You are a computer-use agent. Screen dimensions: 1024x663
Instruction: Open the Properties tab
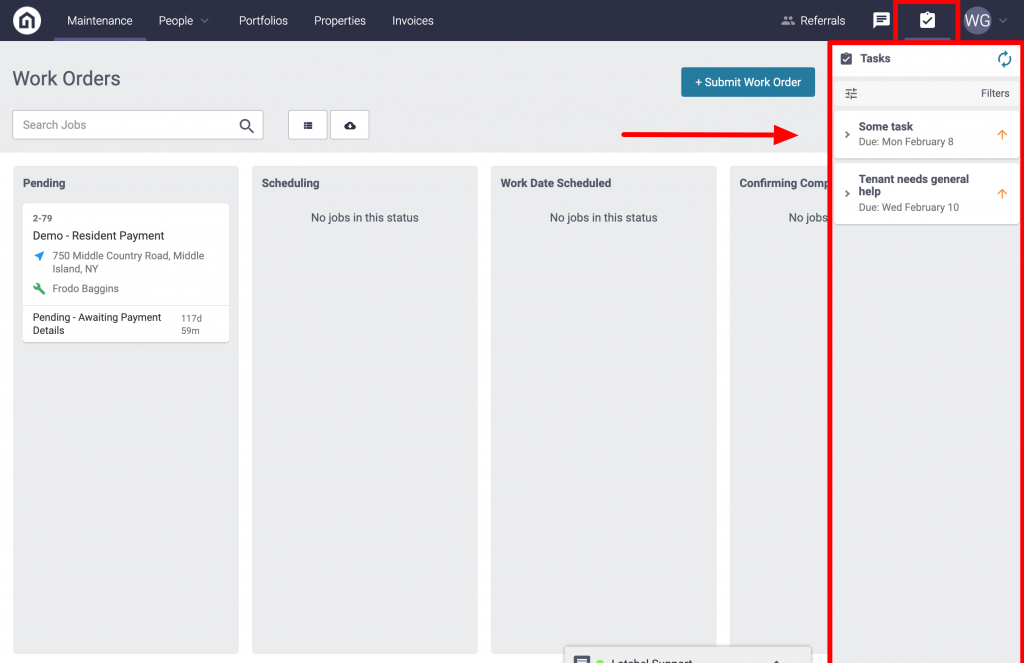(340, 20)
